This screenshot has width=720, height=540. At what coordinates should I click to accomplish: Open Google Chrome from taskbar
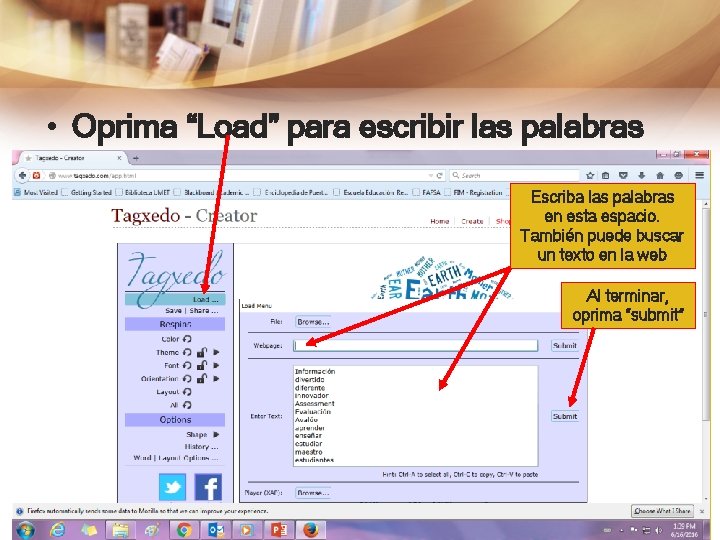point(184,530)
